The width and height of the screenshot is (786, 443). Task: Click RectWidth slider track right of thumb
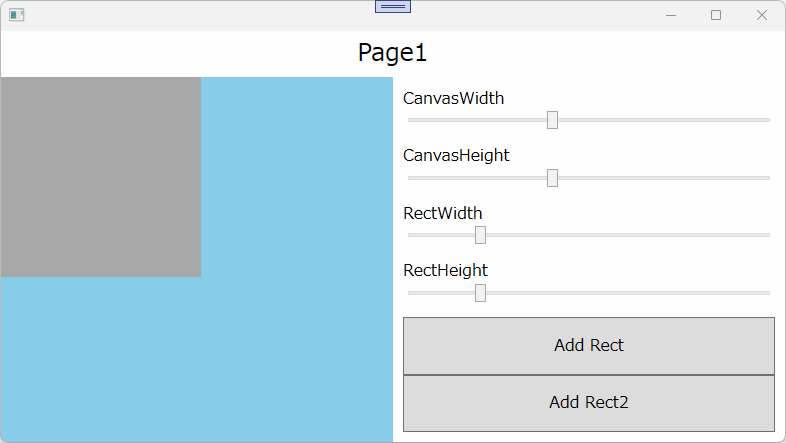620,235
